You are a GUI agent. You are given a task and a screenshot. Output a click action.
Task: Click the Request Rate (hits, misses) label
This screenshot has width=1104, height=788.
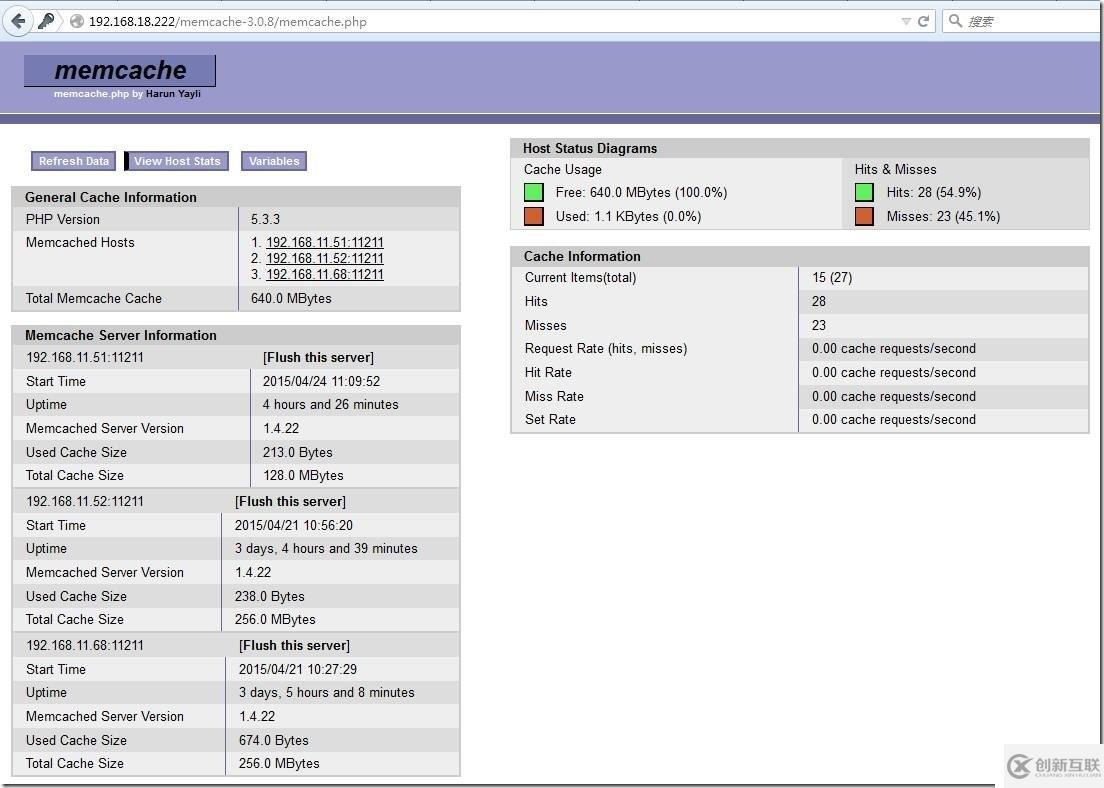pyautogui.click(x=606, y=349)
